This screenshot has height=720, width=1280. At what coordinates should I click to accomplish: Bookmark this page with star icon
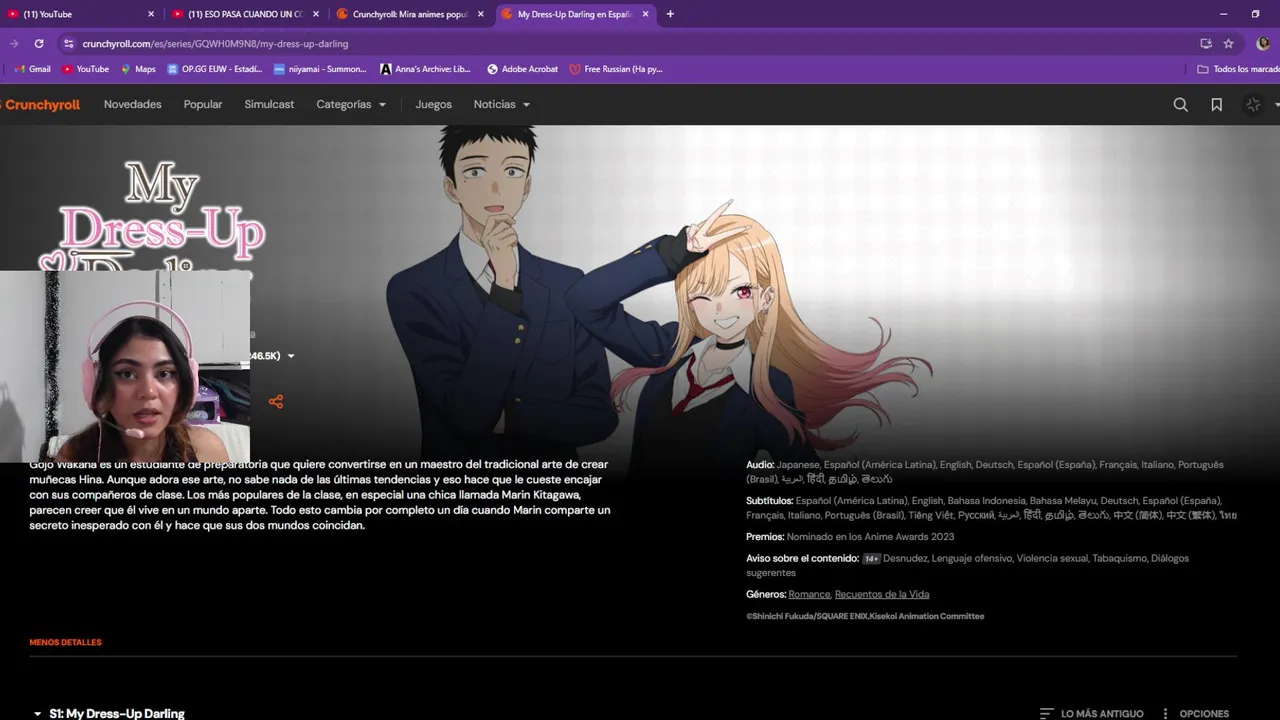[1228, 44]
